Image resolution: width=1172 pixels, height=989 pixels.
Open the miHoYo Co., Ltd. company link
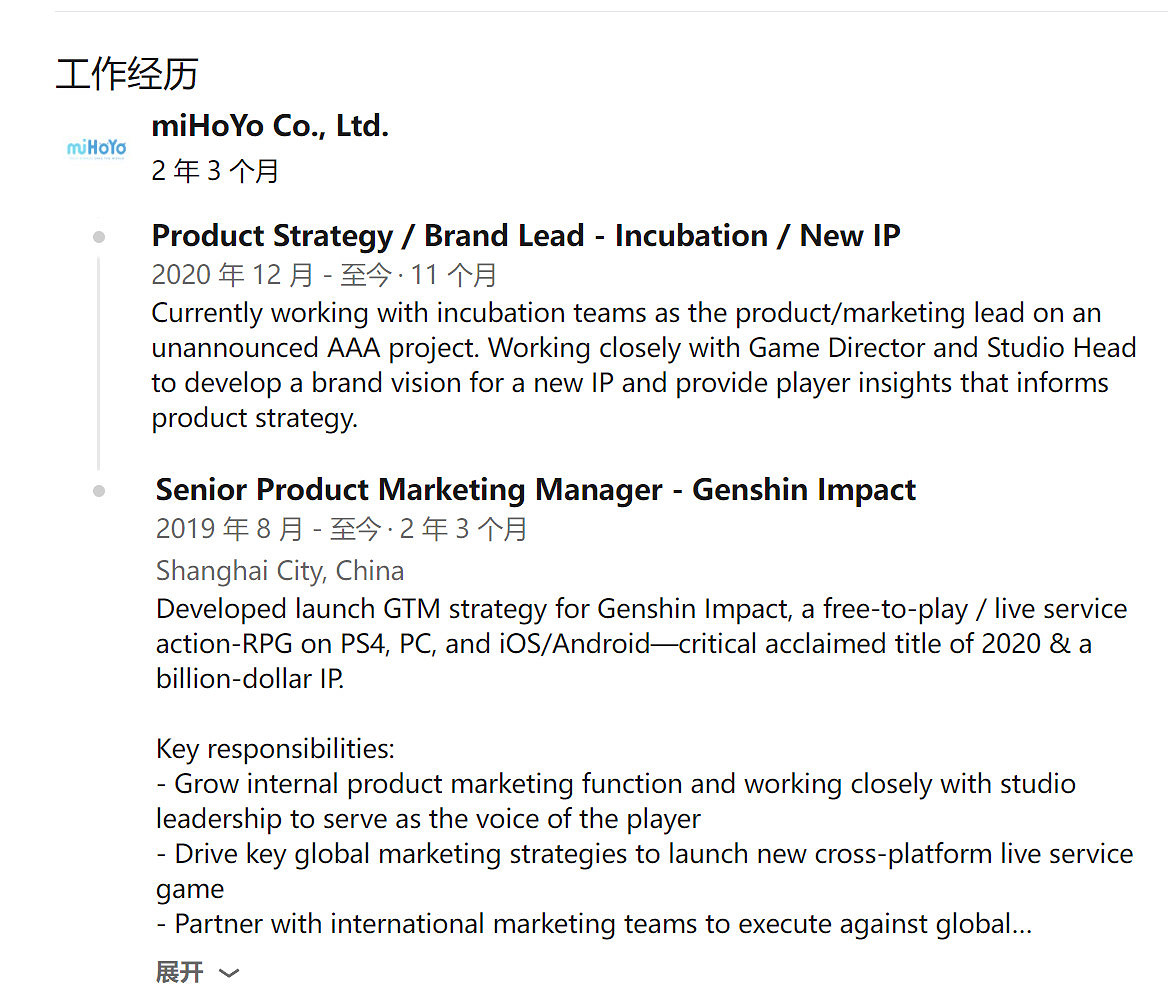[269, 126]
